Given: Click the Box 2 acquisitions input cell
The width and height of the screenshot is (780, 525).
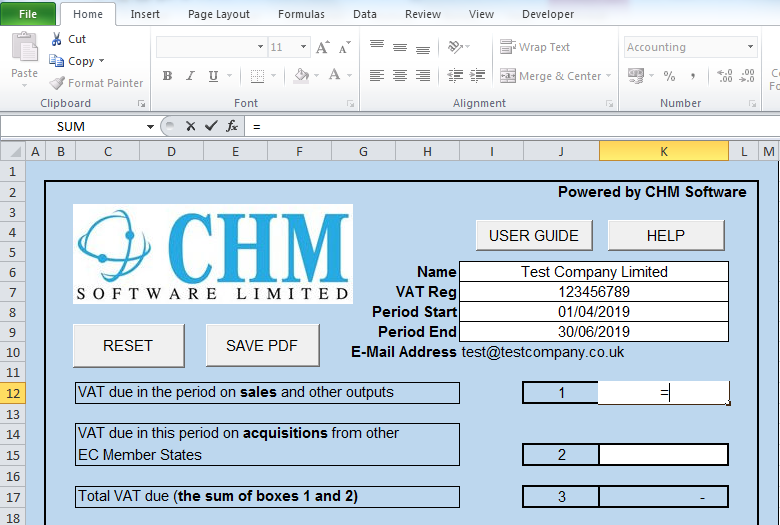Looking at the screenshot, I should [x=663, y=455].
